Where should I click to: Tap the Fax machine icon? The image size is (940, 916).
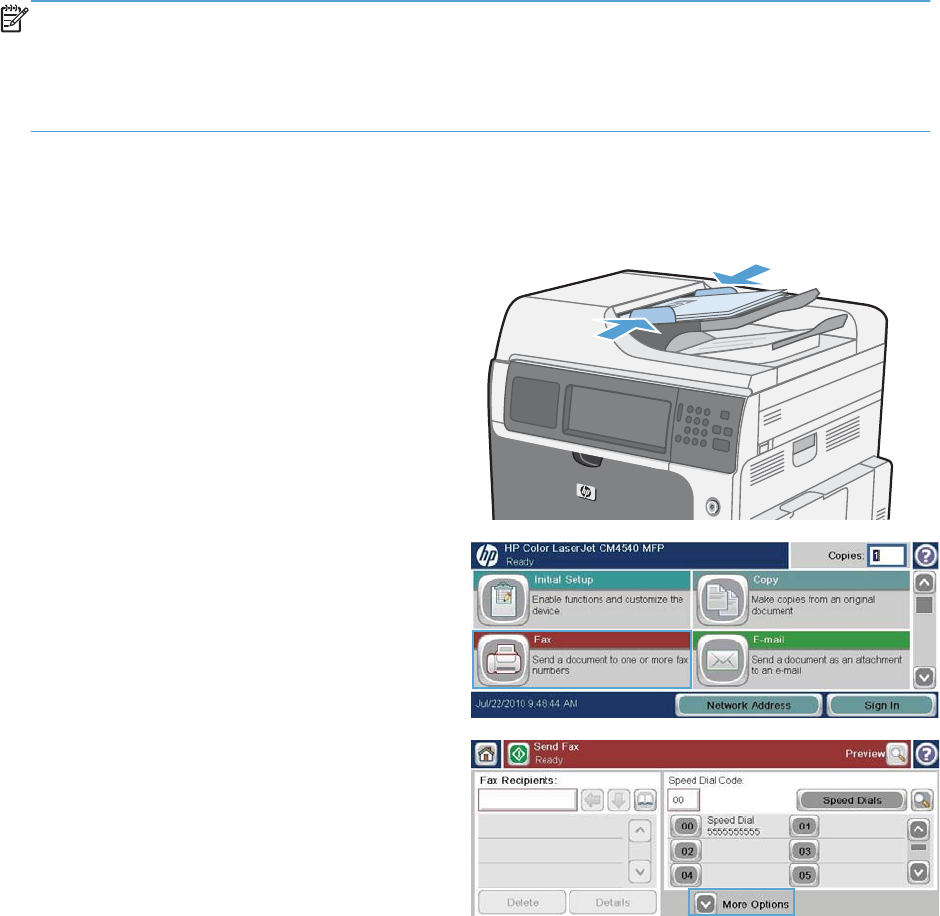502,660
